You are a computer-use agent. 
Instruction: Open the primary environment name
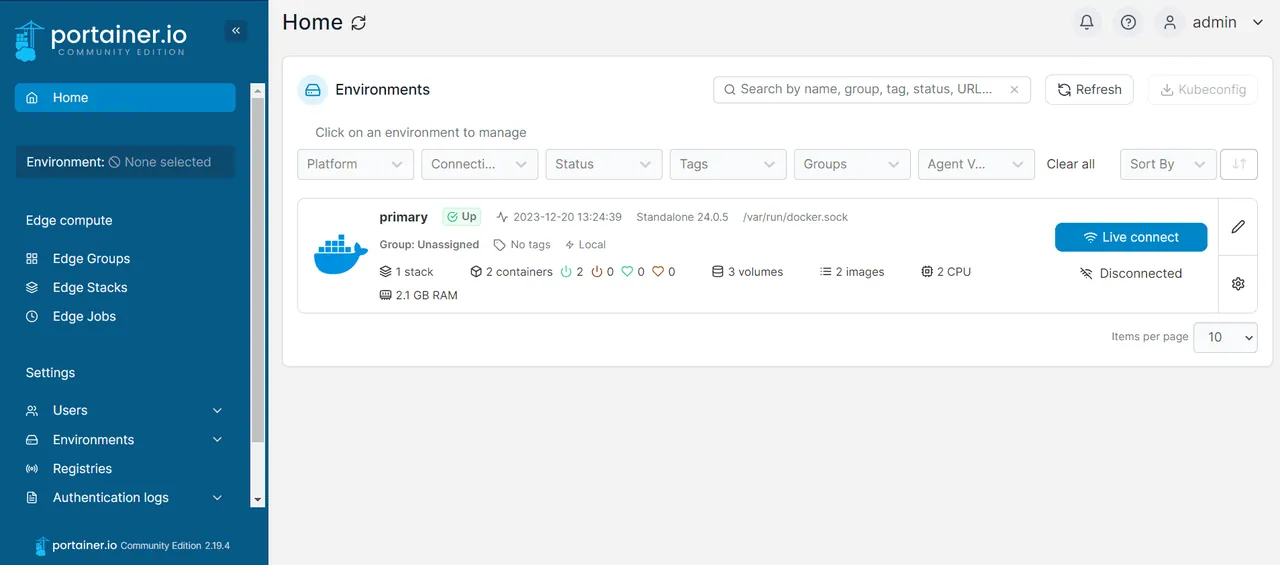tap(404, 217)
